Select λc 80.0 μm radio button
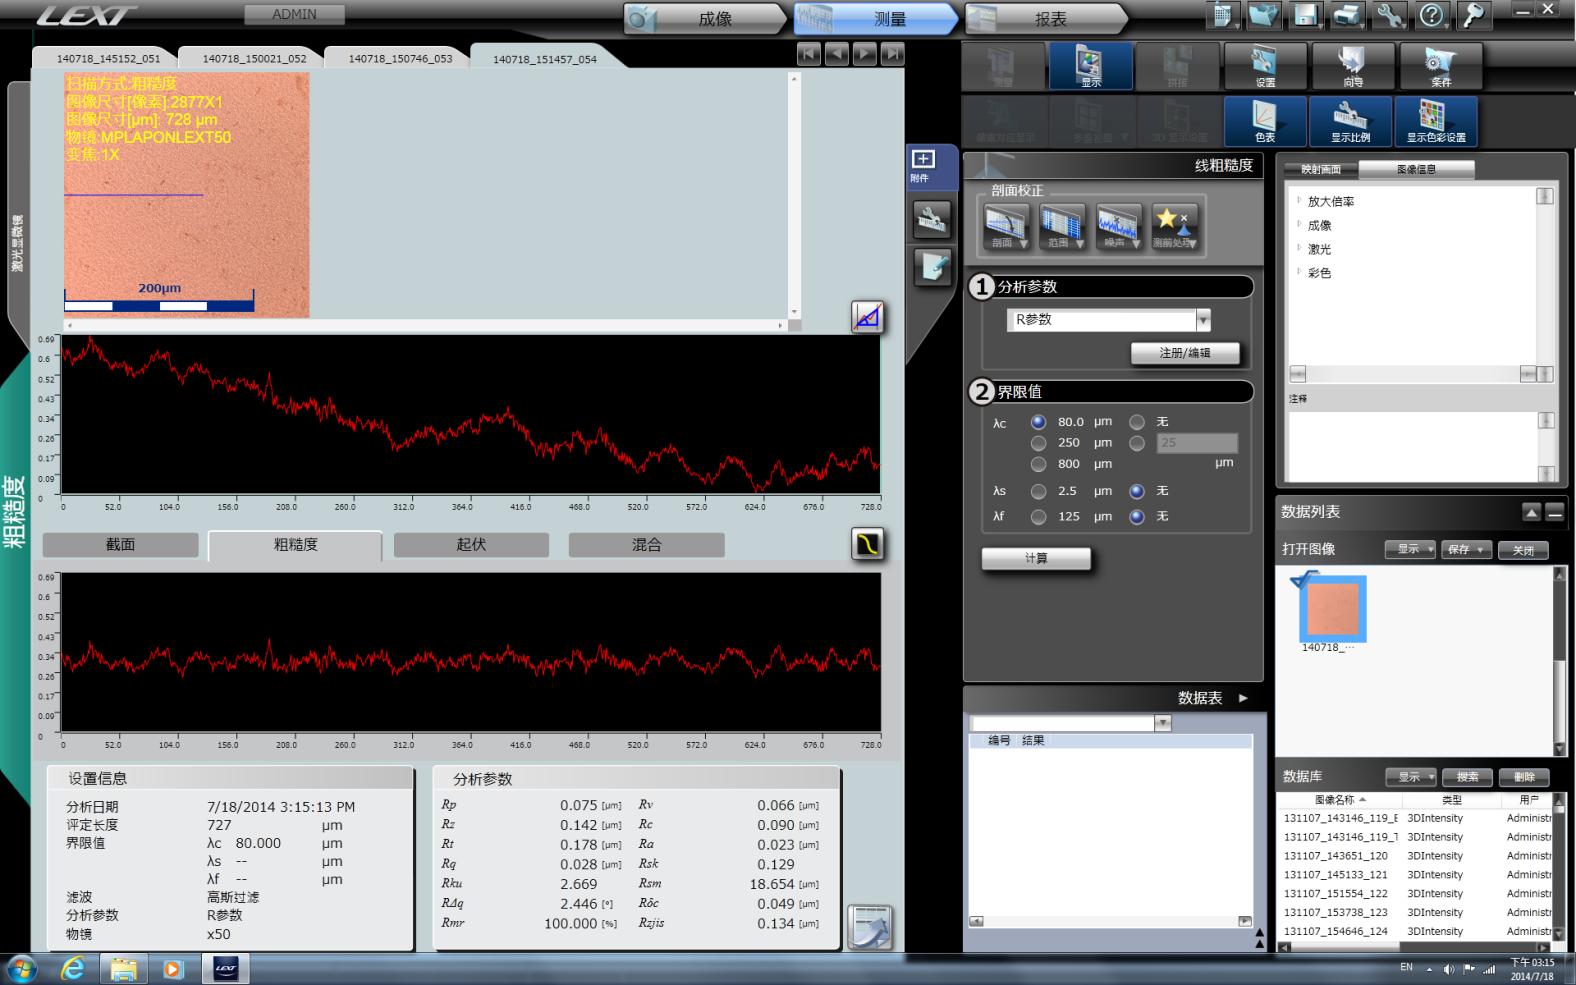1576x985 pixels. pyautogui.click(x=1038, y=422)
